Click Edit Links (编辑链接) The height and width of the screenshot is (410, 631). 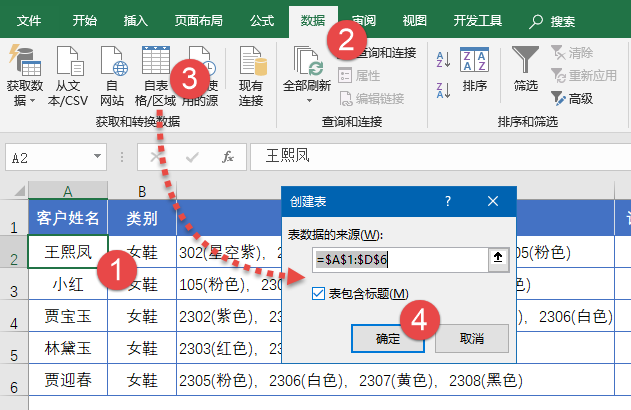[371, 99]
